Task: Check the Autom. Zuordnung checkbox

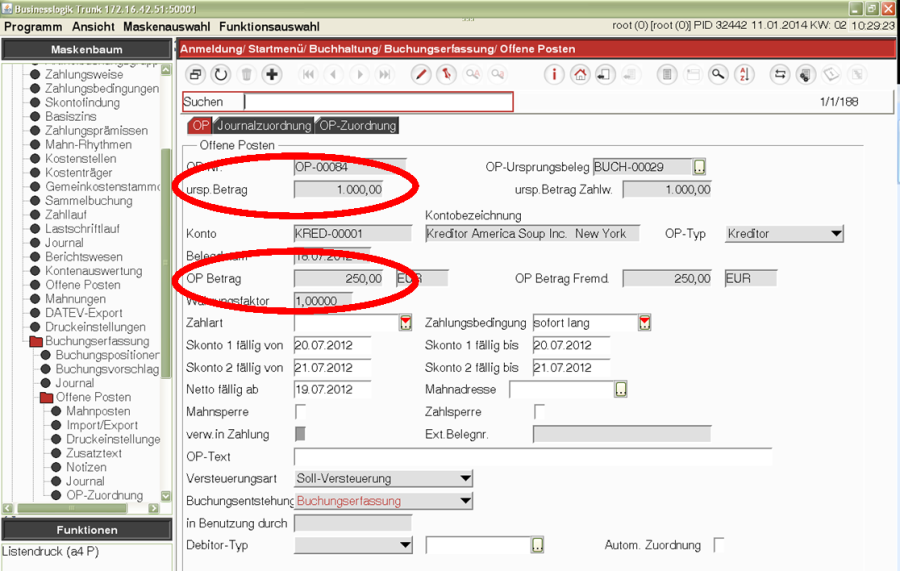Action: coord(718,545)
